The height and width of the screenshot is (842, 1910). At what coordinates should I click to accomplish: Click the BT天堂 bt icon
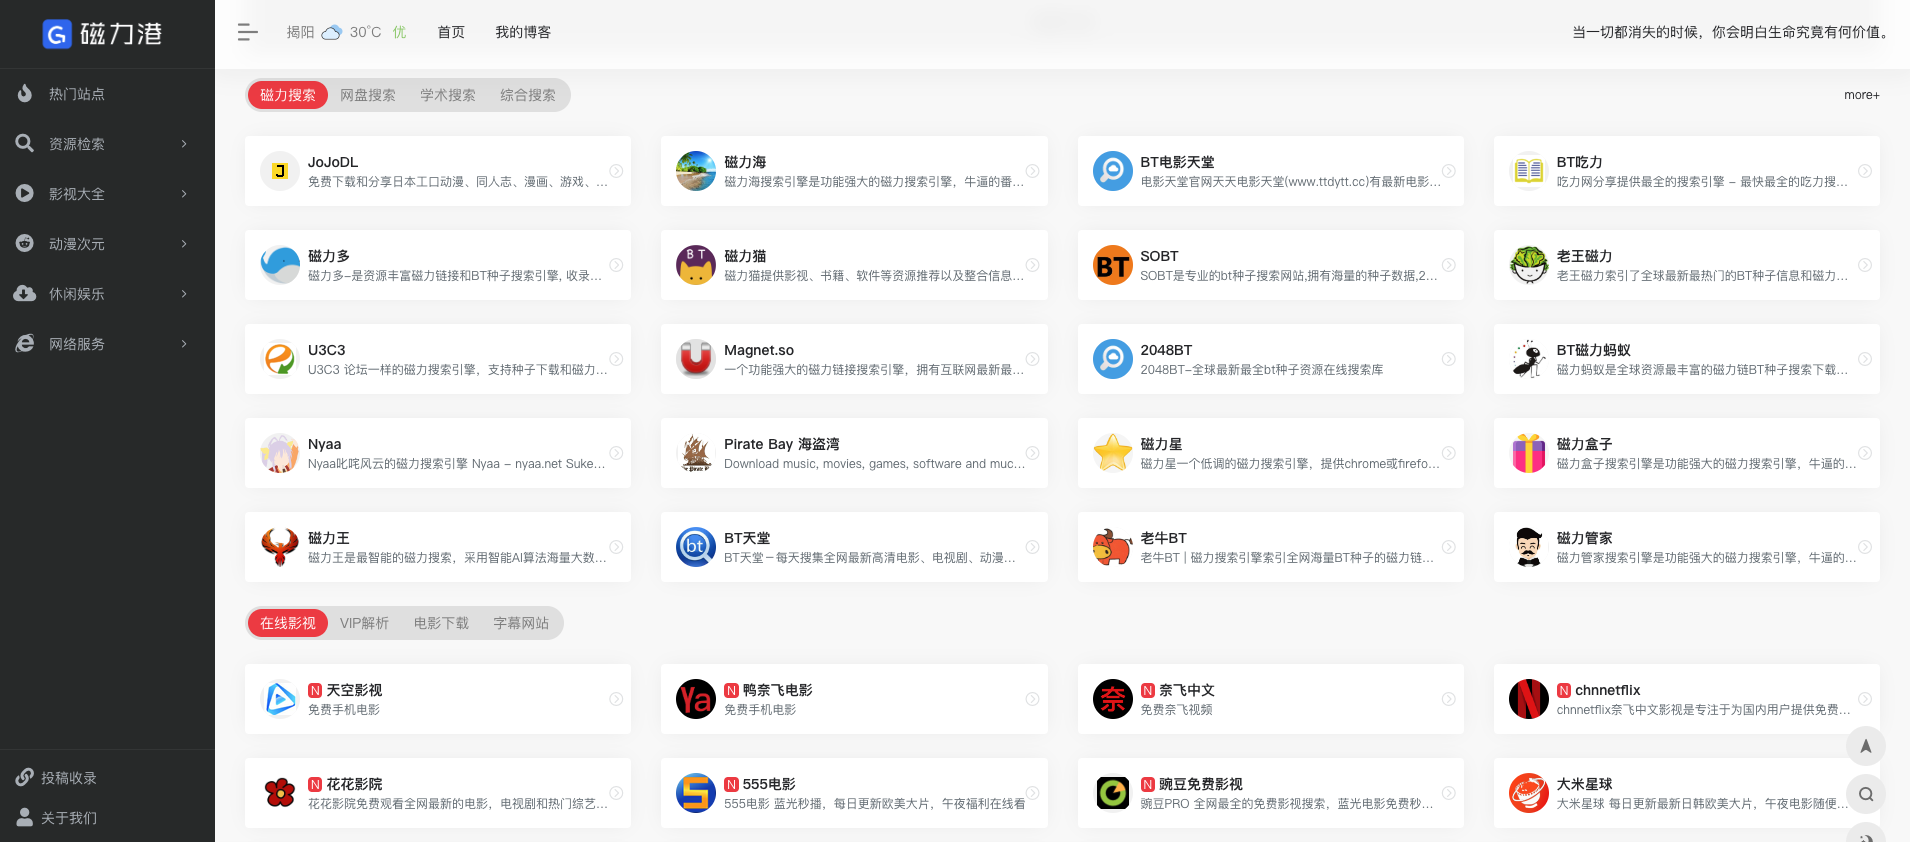pyautogui.click(x=696, y=547)
